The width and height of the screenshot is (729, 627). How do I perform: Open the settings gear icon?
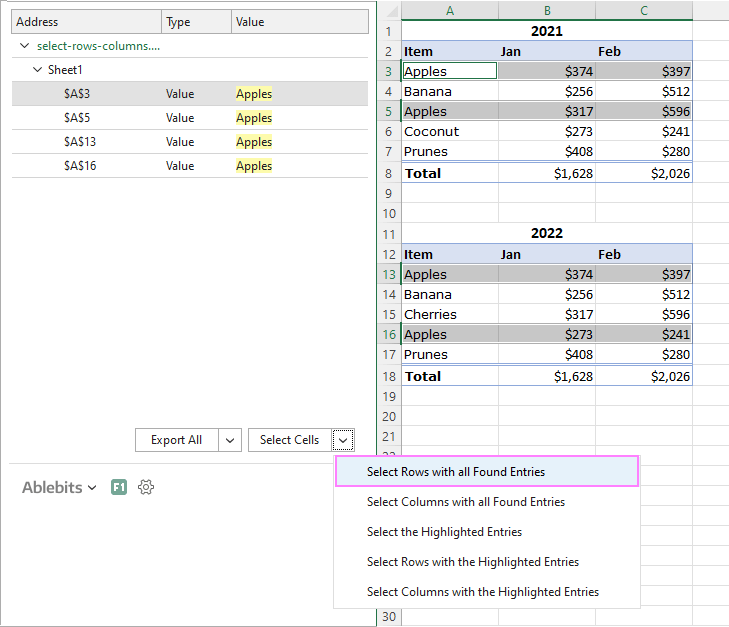tap(146, 487)
